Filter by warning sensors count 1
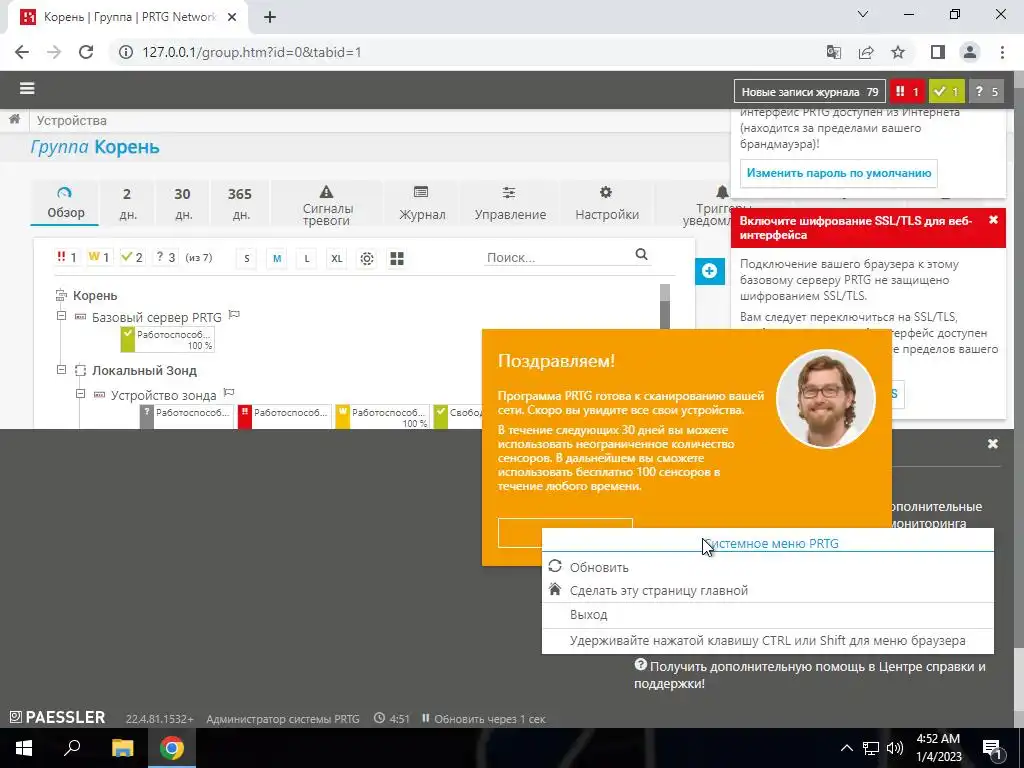The width and height of the screenshot is (1024, 768). (x=99, y=257)
